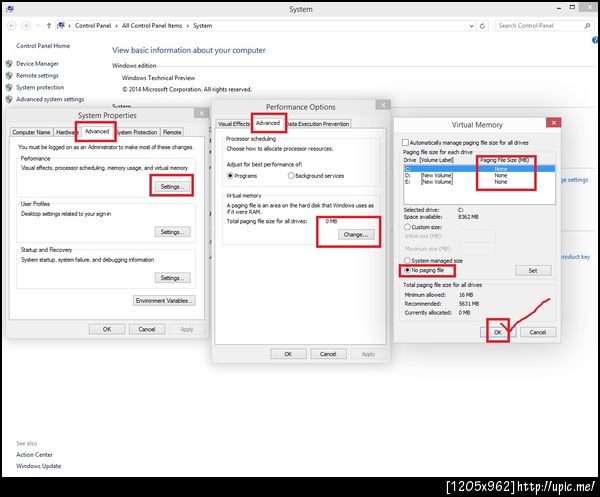Screen dimensions: 600x497
Task: Select Custom size radio button
Action: [408, 227]
